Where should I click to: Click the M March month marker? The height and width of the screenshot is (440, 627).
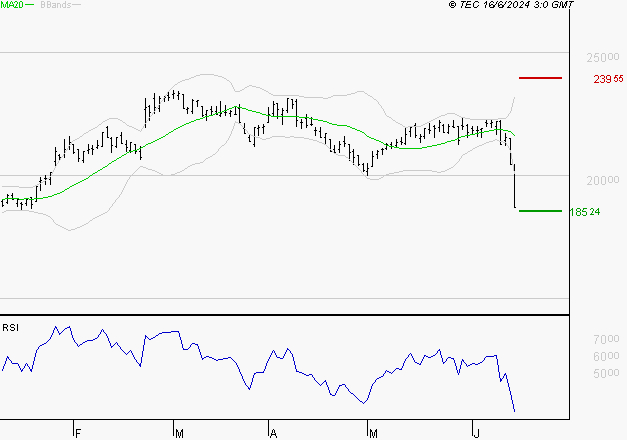pyautogui.click(x=179, y=433)
